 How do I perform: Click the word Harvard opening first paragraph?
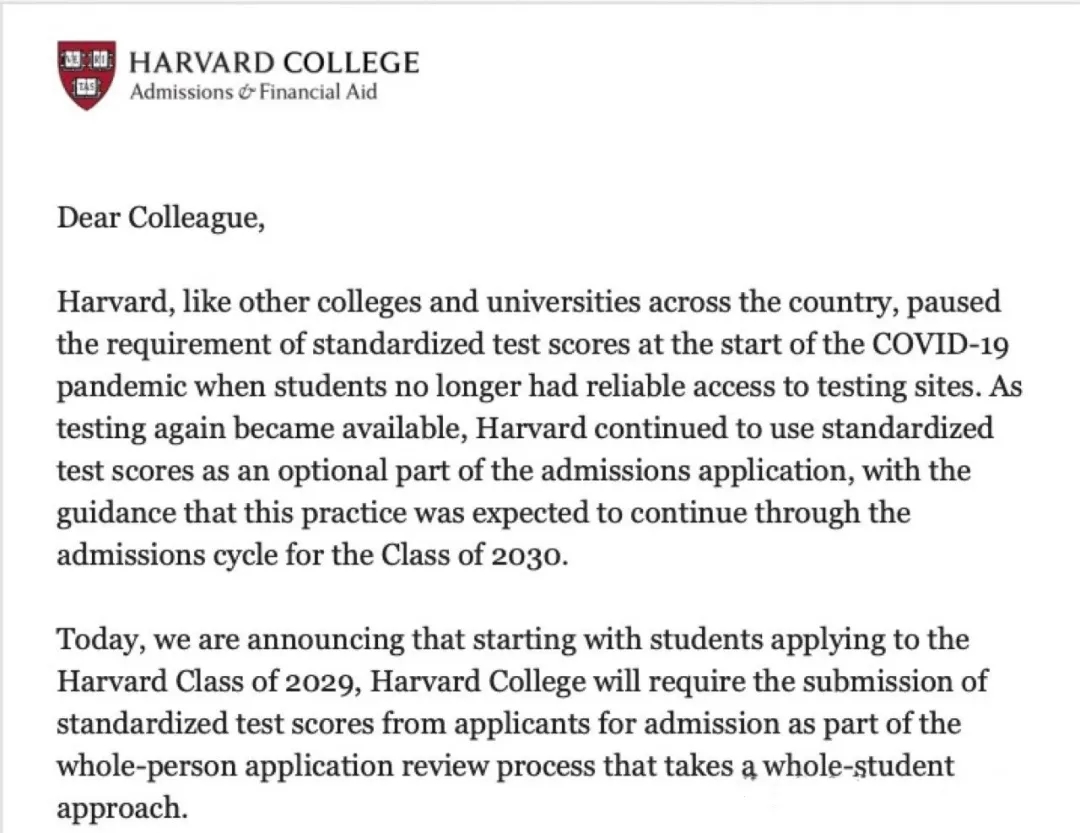pyautogui.click(x=114, y=302)
